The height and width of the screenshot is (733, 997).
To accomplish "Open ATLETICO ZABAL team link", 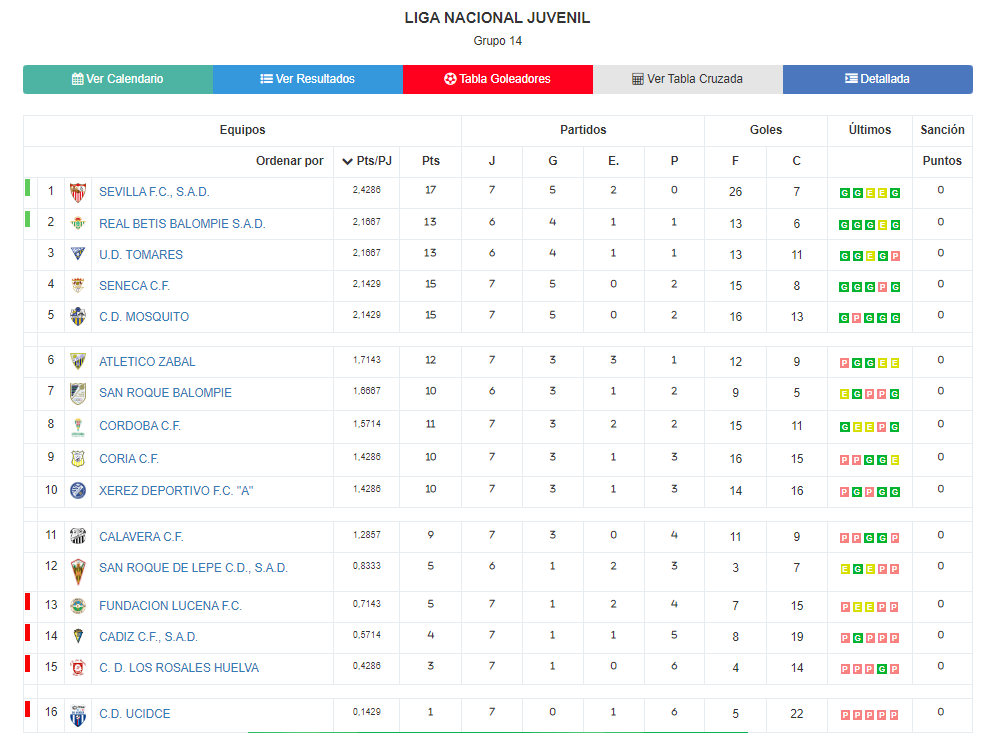I will pyautogui.click(x=147, y=362).
